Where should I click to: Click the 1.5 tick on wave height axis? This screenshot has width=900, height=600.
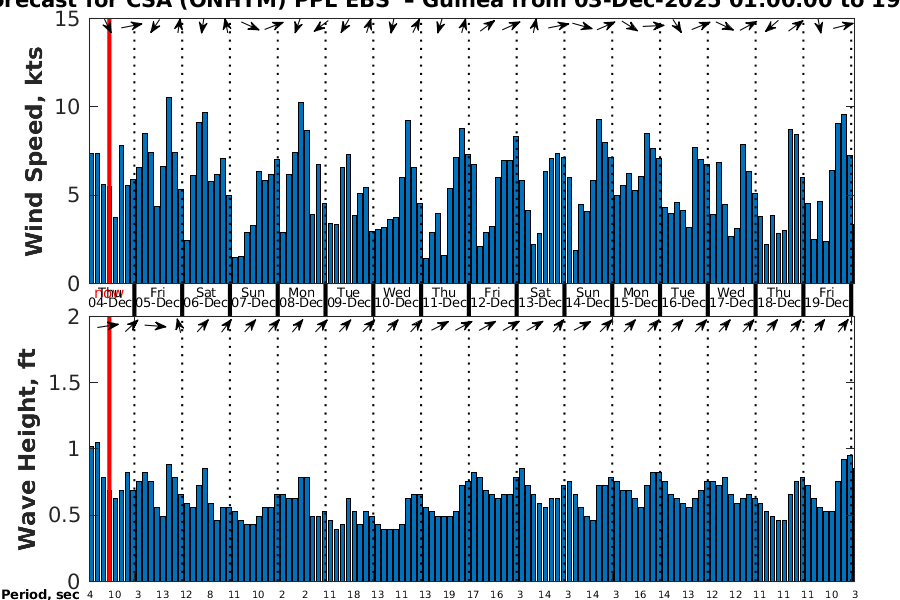pos(64,383)
